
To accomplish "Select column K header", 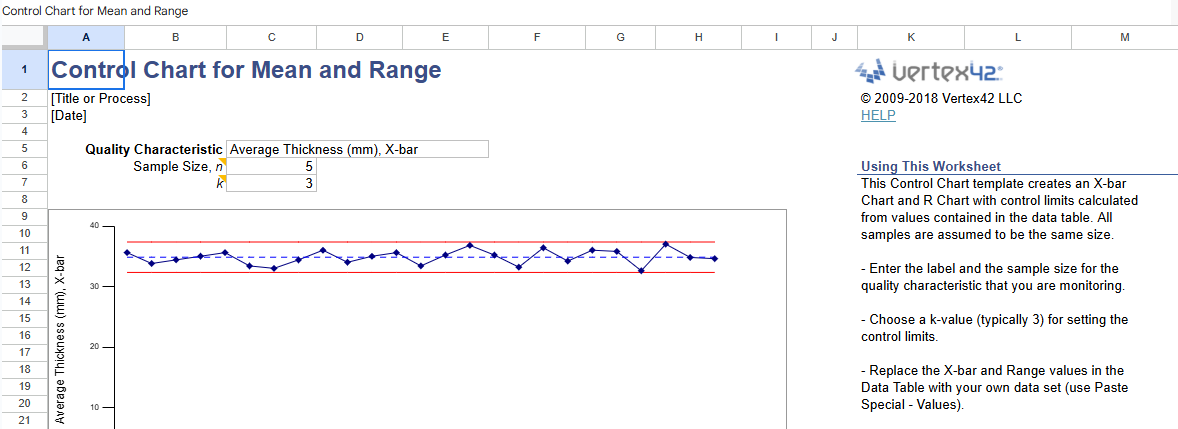I will (x=911, y=37).
